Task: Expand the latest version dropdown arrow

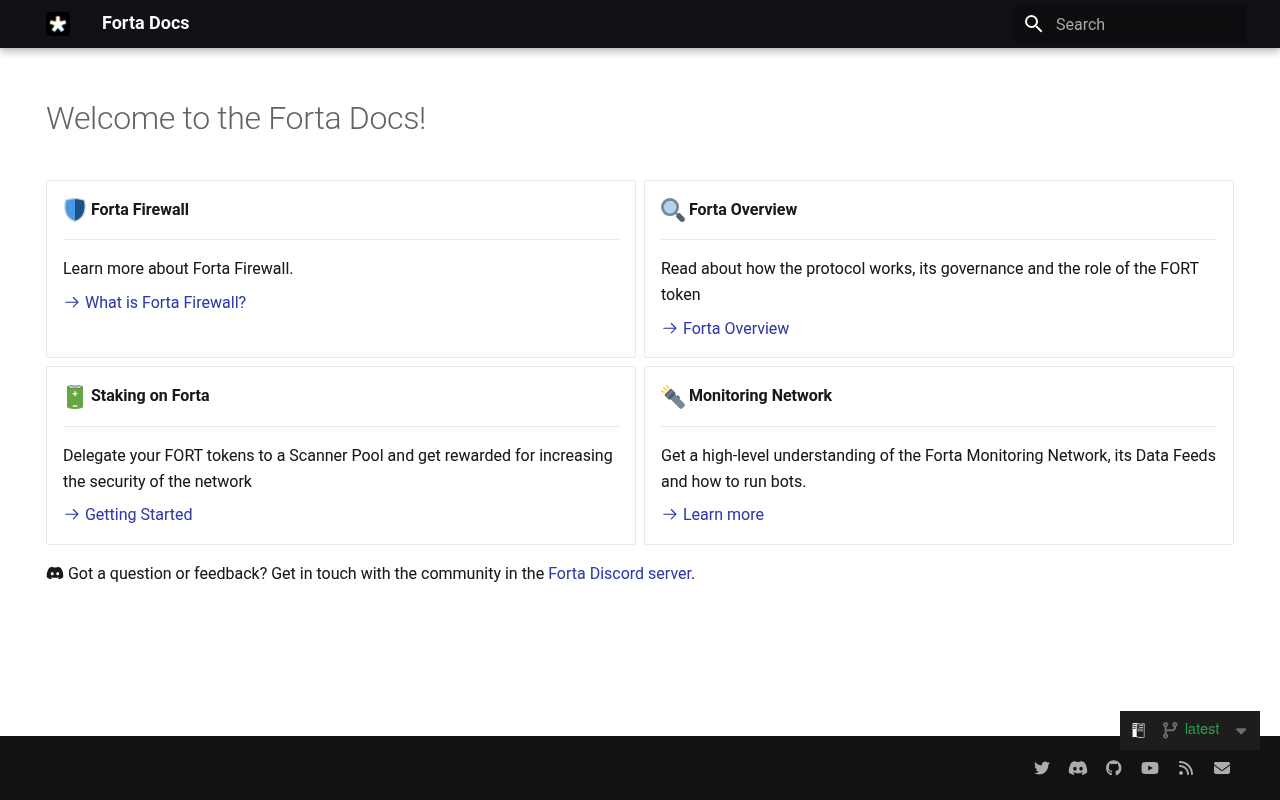Action: [x=1241, y=731]
